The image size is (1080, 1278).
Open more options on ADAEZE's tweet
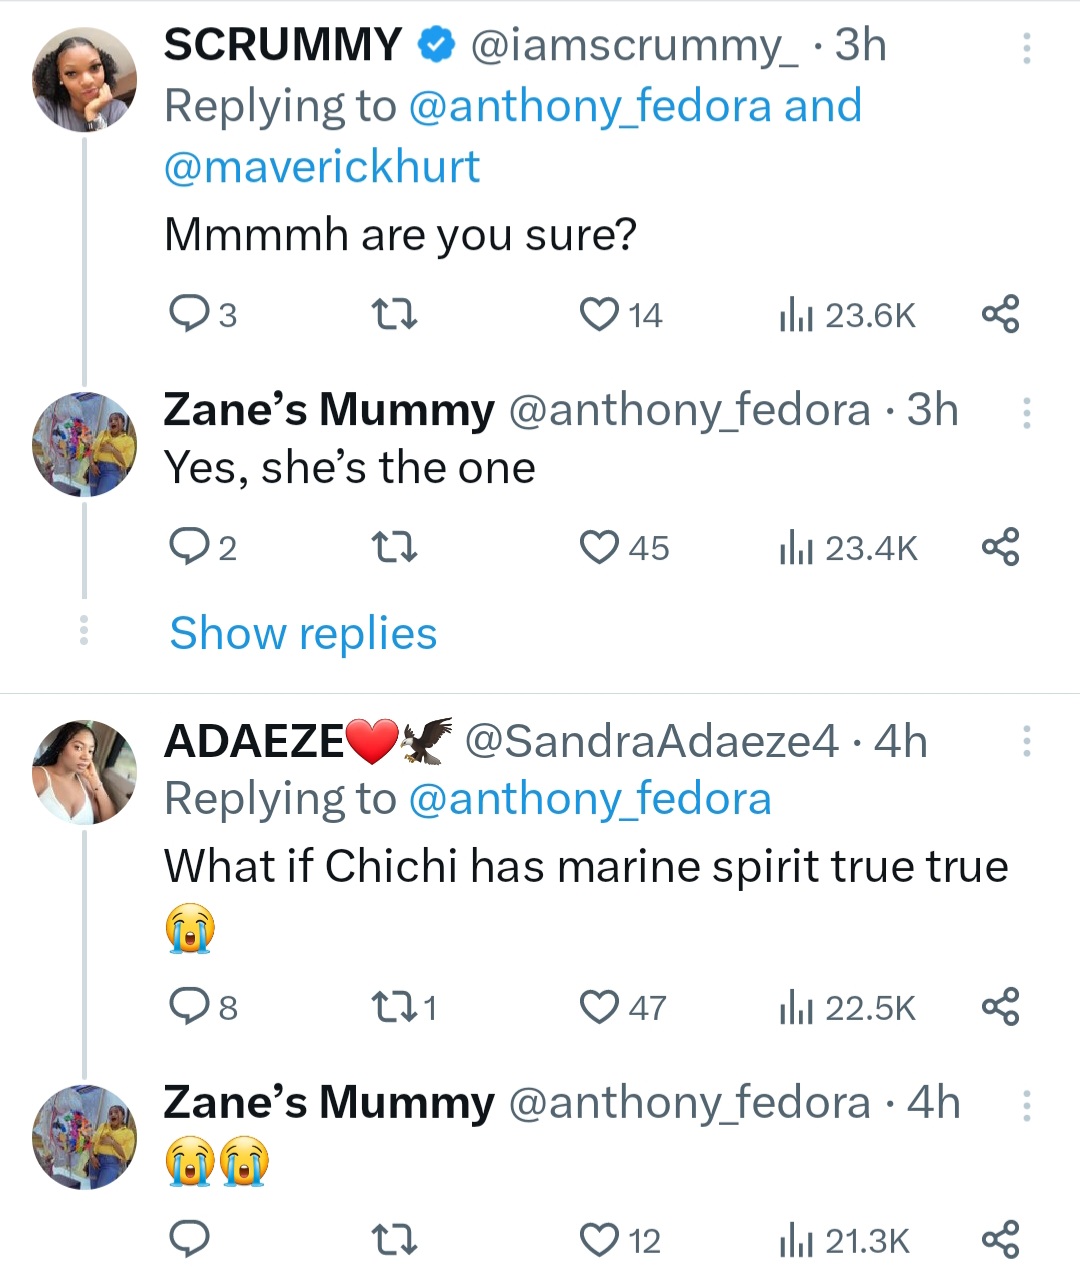[x=1026, y=740]
